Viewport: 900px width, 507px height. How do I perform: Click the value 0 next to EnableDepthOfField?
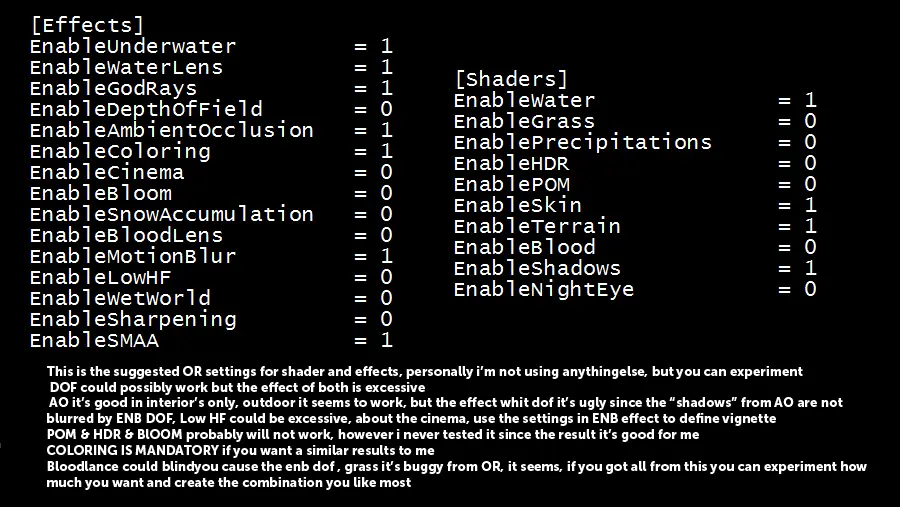coord(387,109)
